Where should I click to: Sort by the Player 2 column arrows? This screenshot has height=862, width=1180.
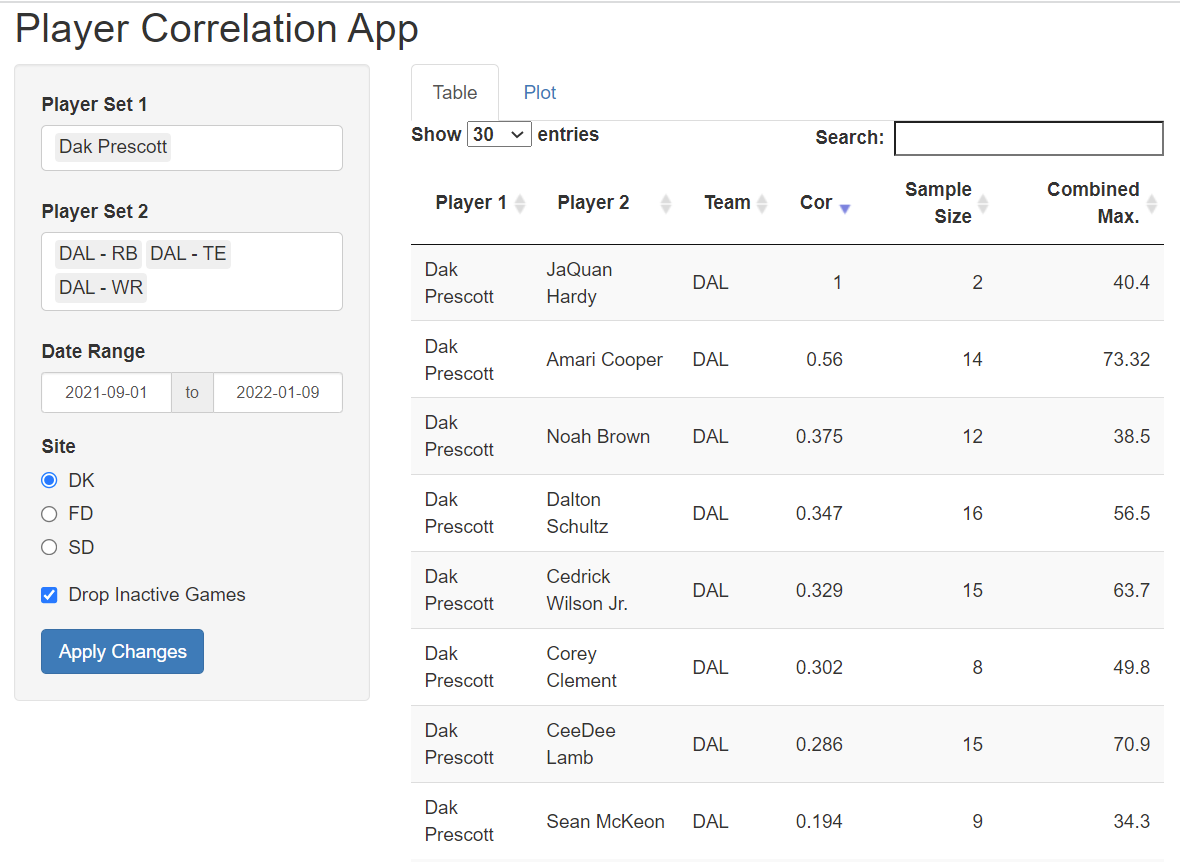pyautogui.click(x=665, y=203)
